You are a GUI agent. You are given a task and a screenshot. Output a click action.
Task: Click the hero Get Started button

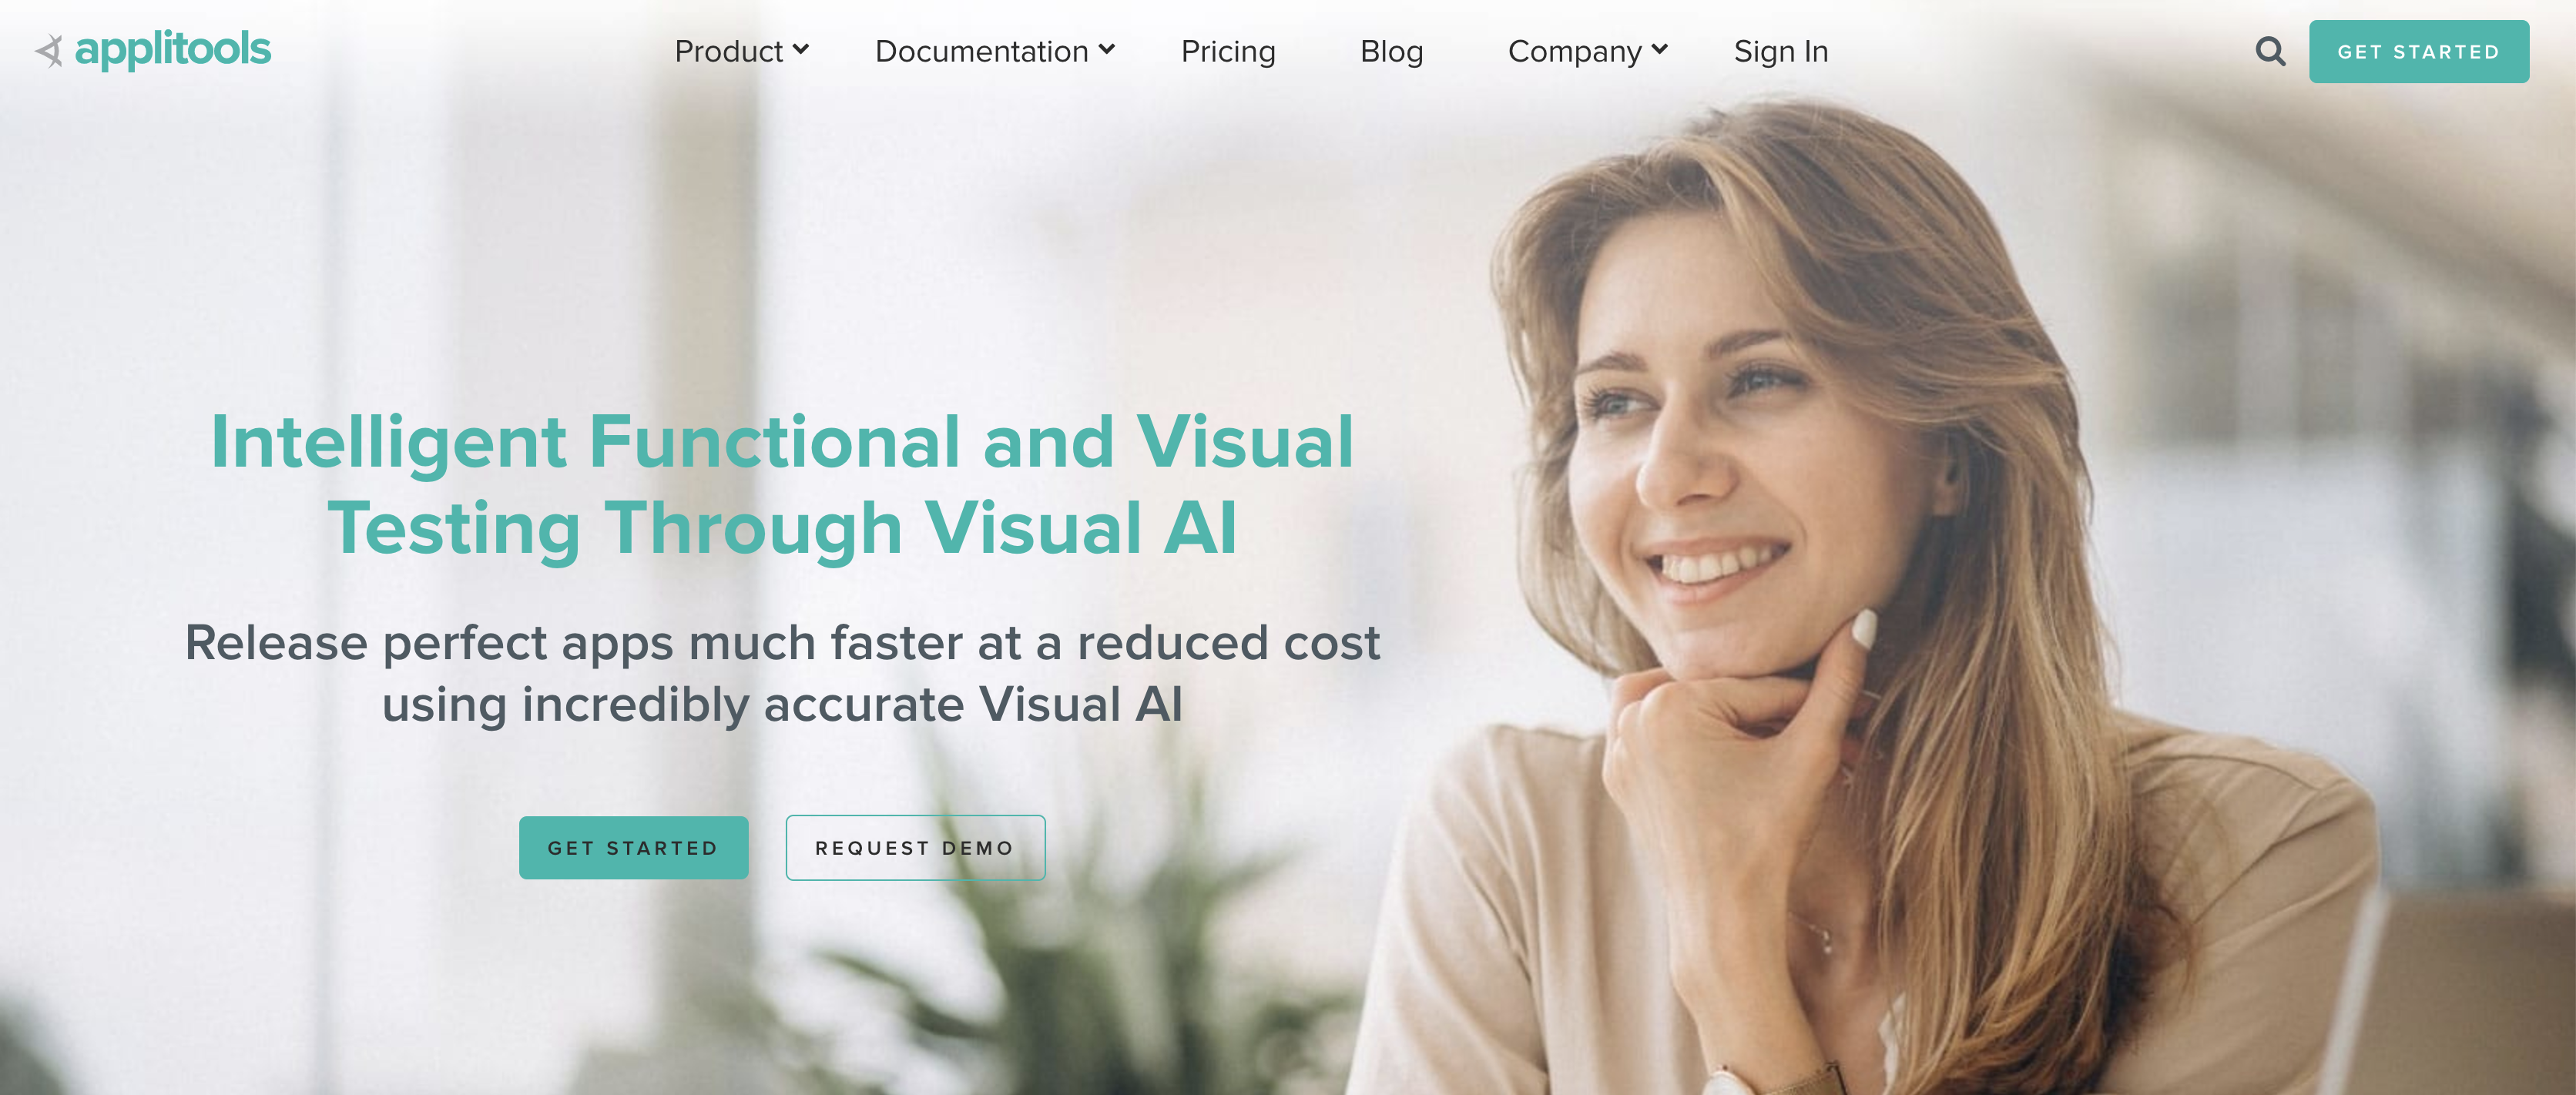coord(633,847)
